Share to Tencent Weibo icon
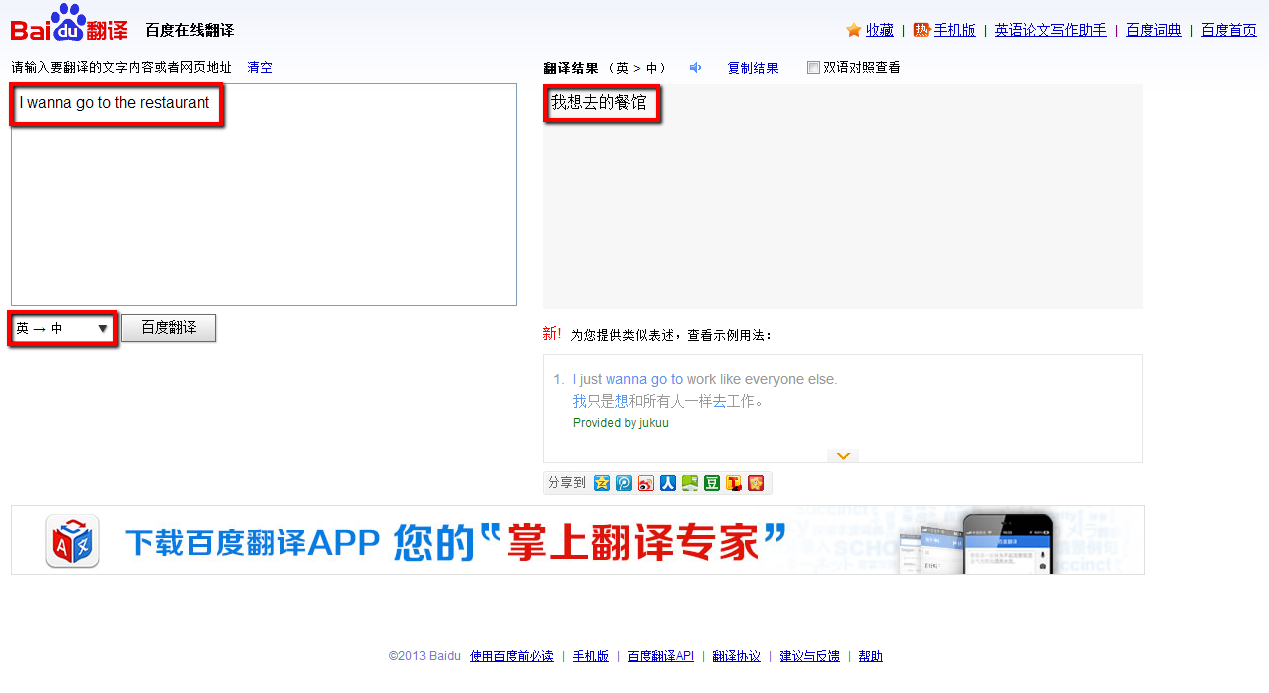 click(623, 483)
